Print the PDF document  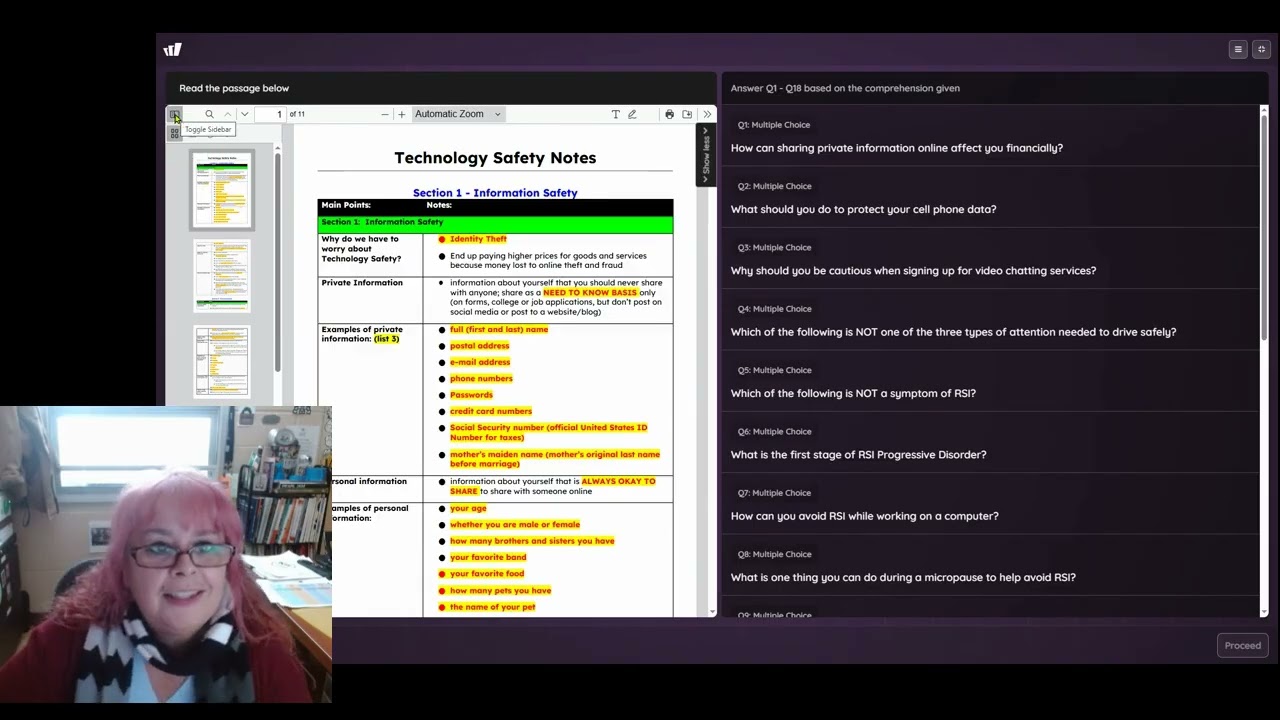tap(670, 114)
